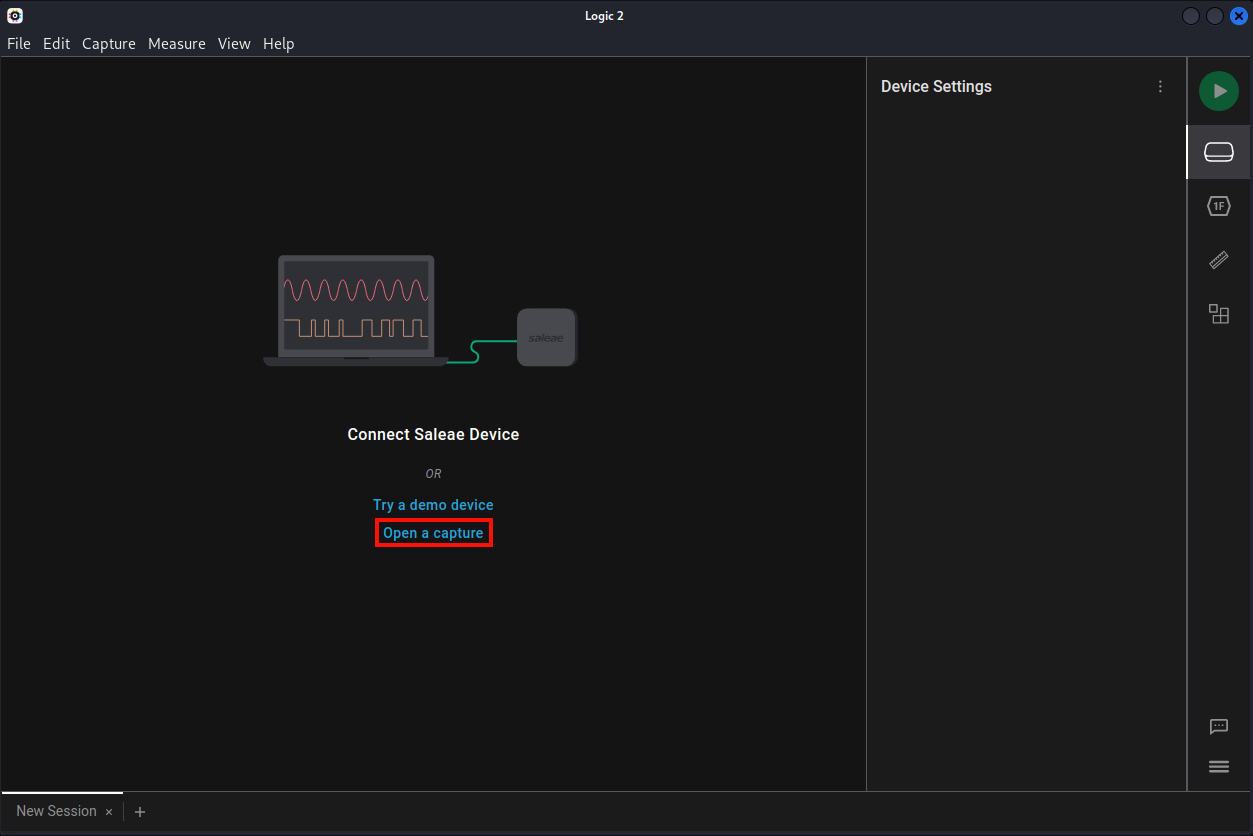Open the feedback chat icon
The width and height of the screenshot is (1253, 836).
(x=1219, y=727)
